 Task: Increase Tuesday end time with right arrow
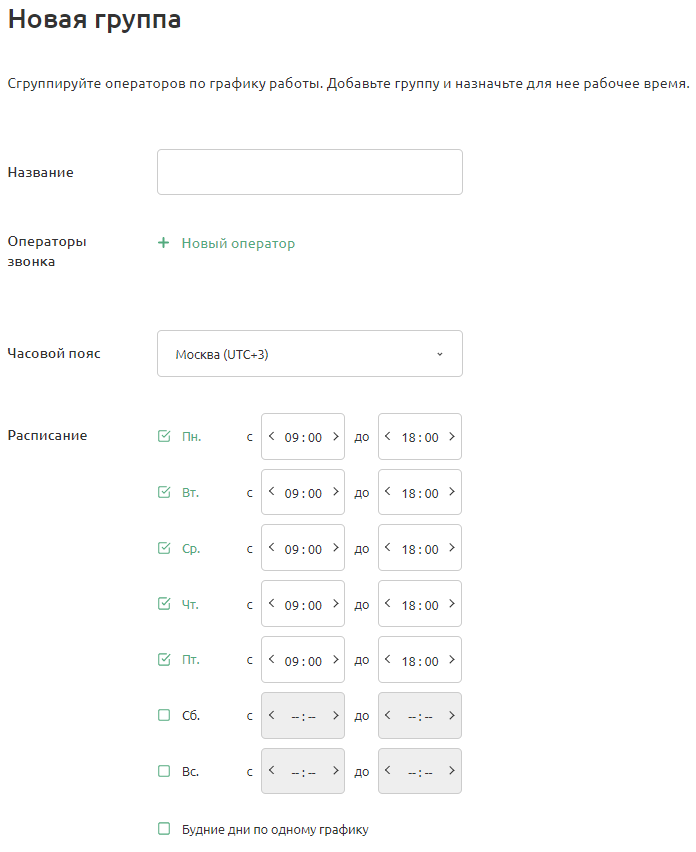[x=452, y=493]
